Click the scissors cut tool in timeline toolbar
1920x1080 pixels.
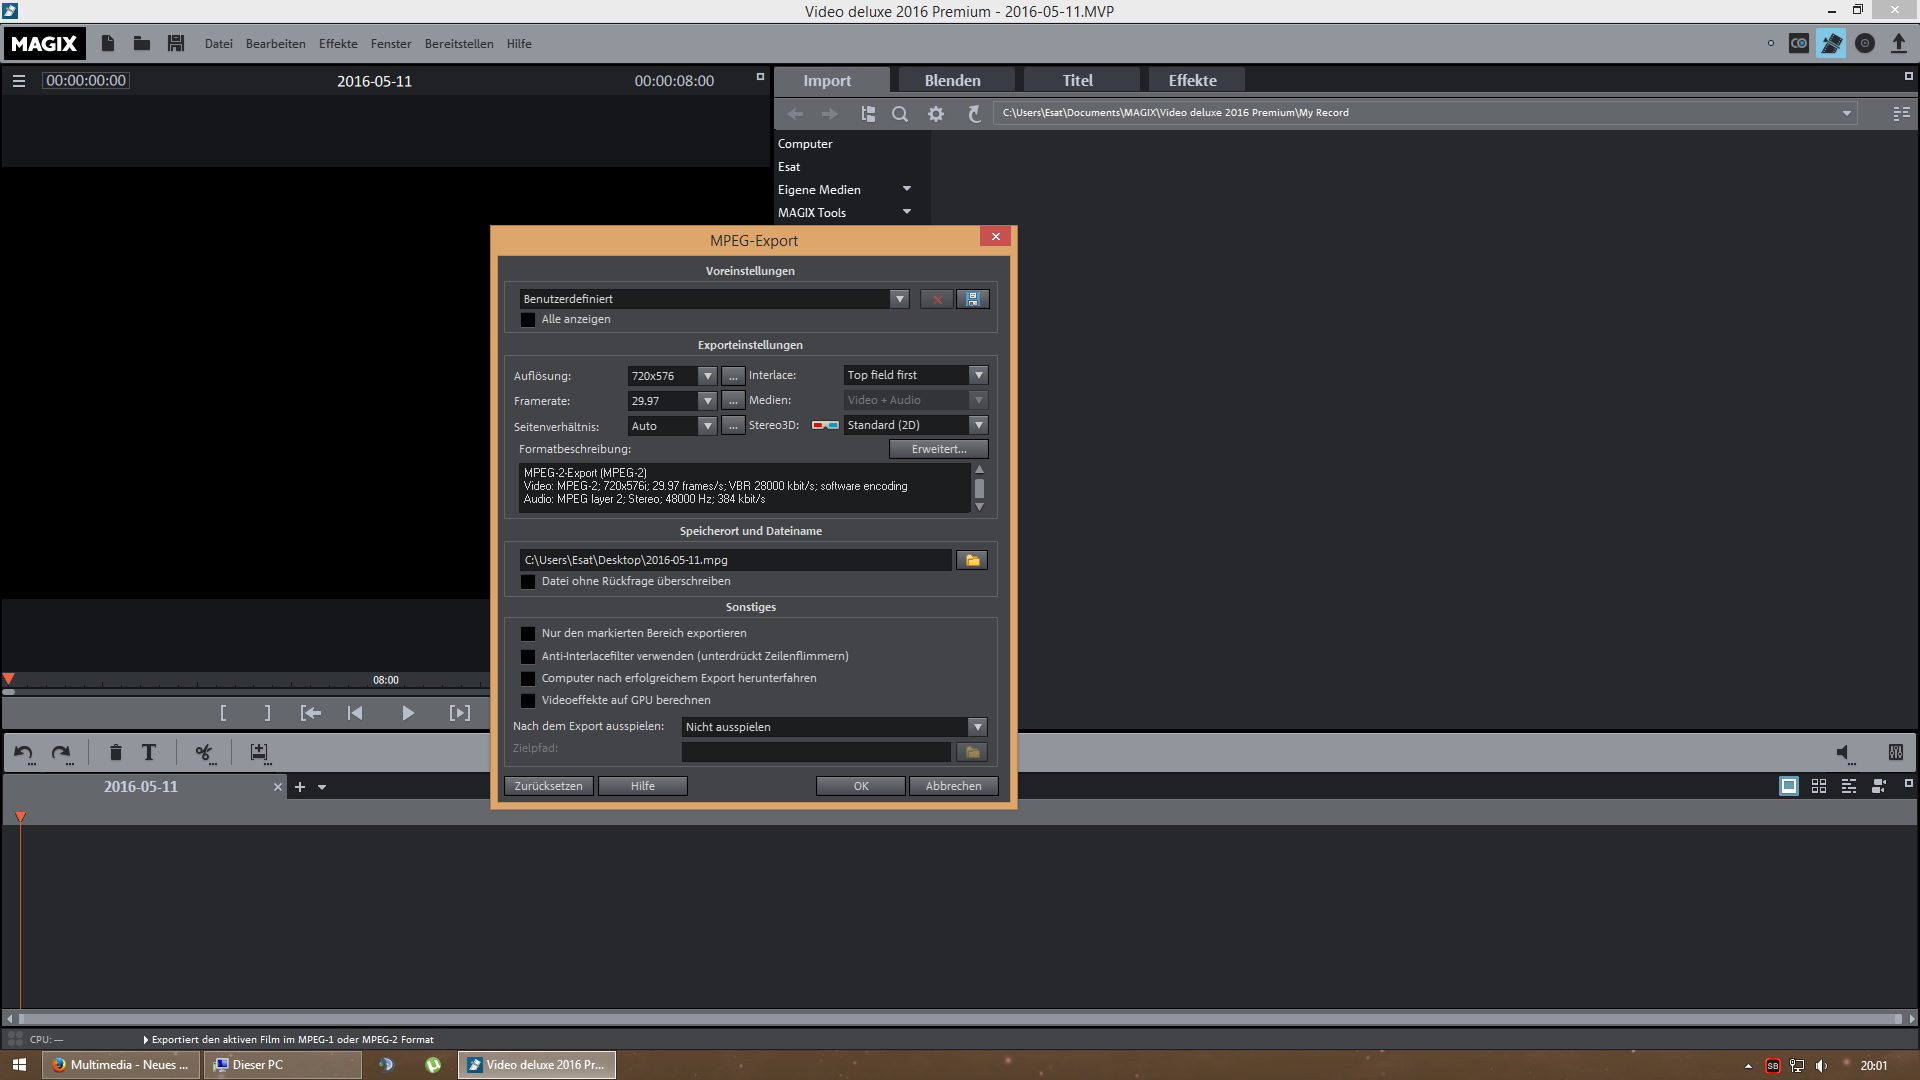204,753
